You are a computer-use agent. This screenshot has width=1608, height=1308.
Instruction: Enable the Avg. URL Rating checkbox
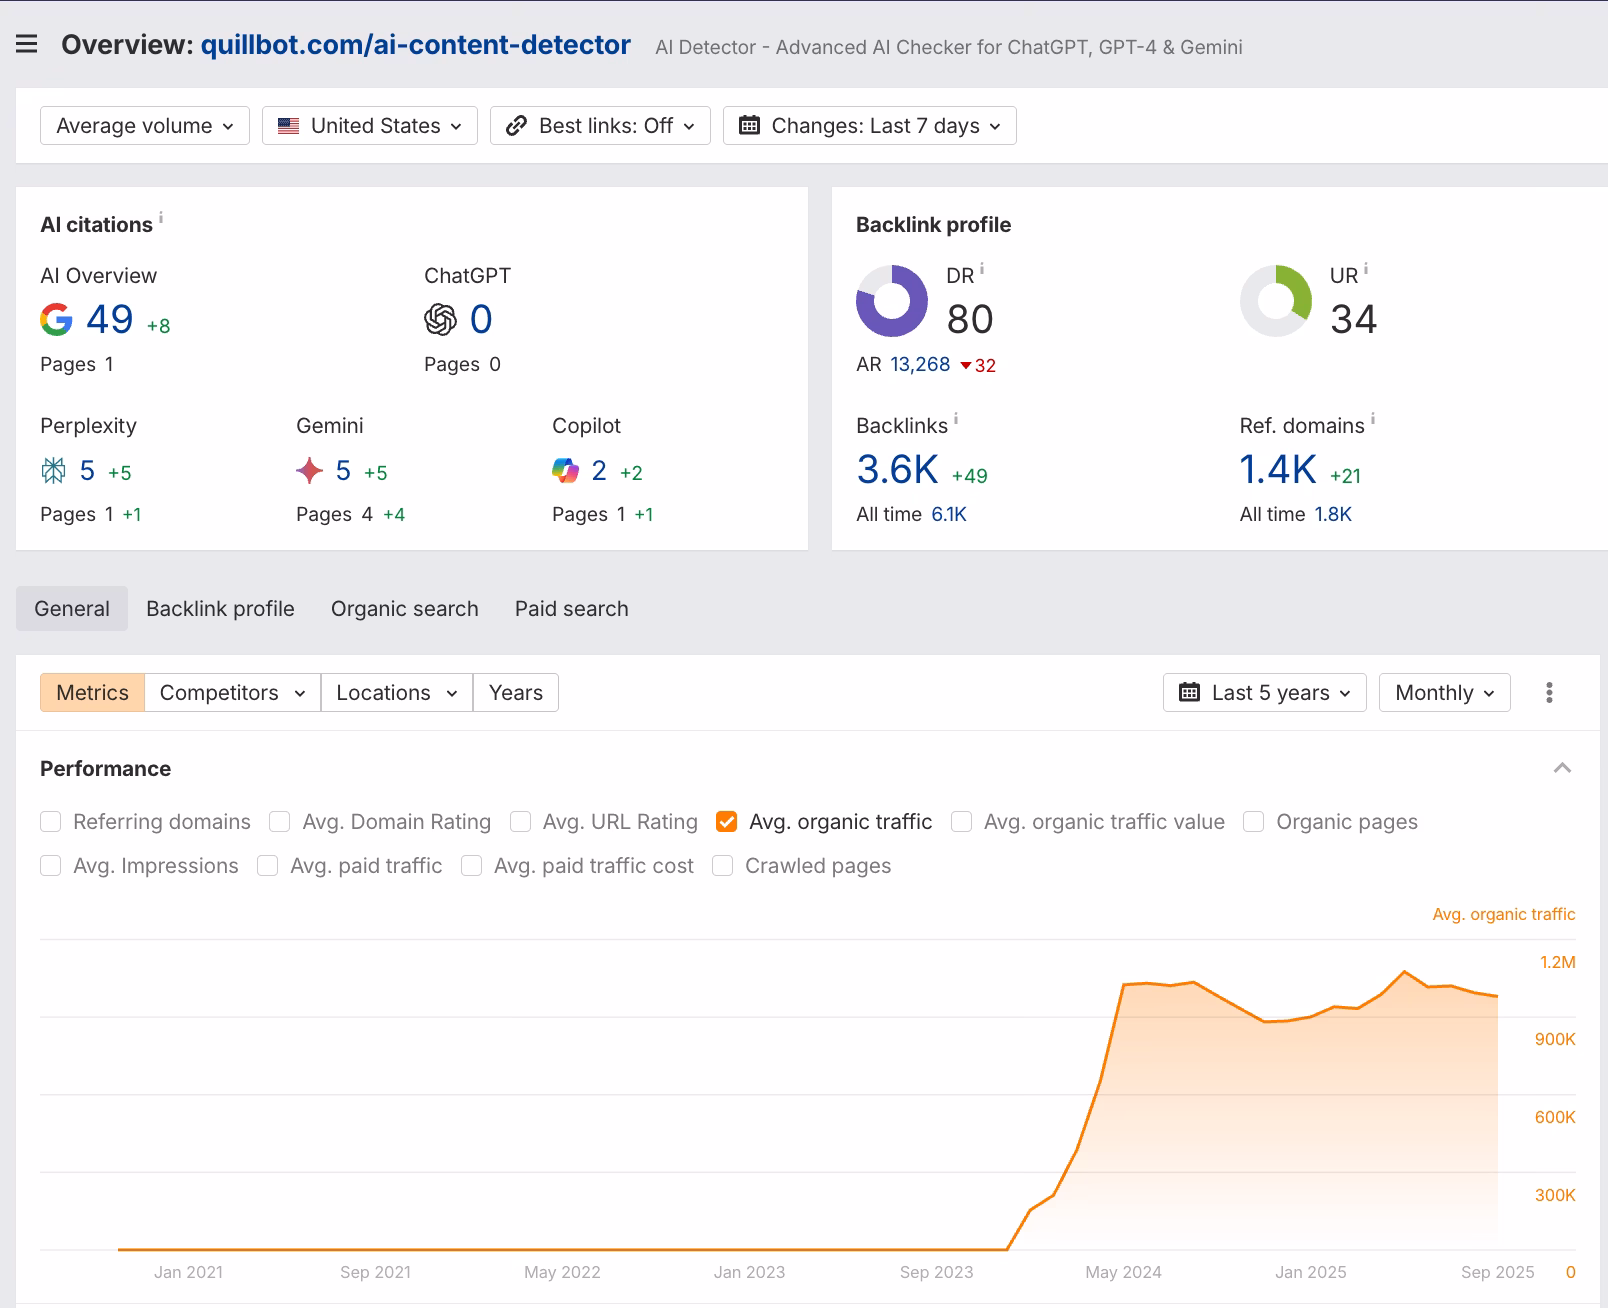point(520,822)
